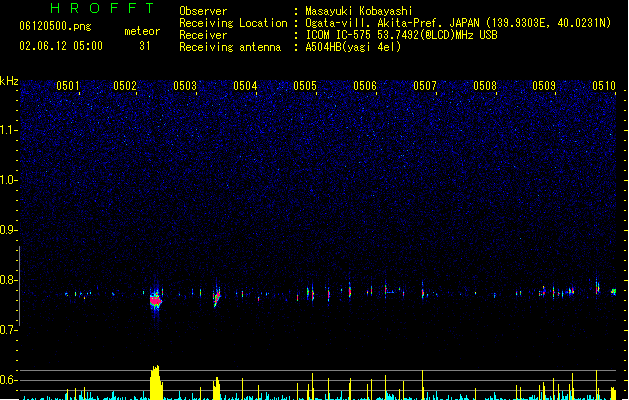Click the 0510 time marker
The height and width of the screenshot is (400, 629).
[604, 86]
